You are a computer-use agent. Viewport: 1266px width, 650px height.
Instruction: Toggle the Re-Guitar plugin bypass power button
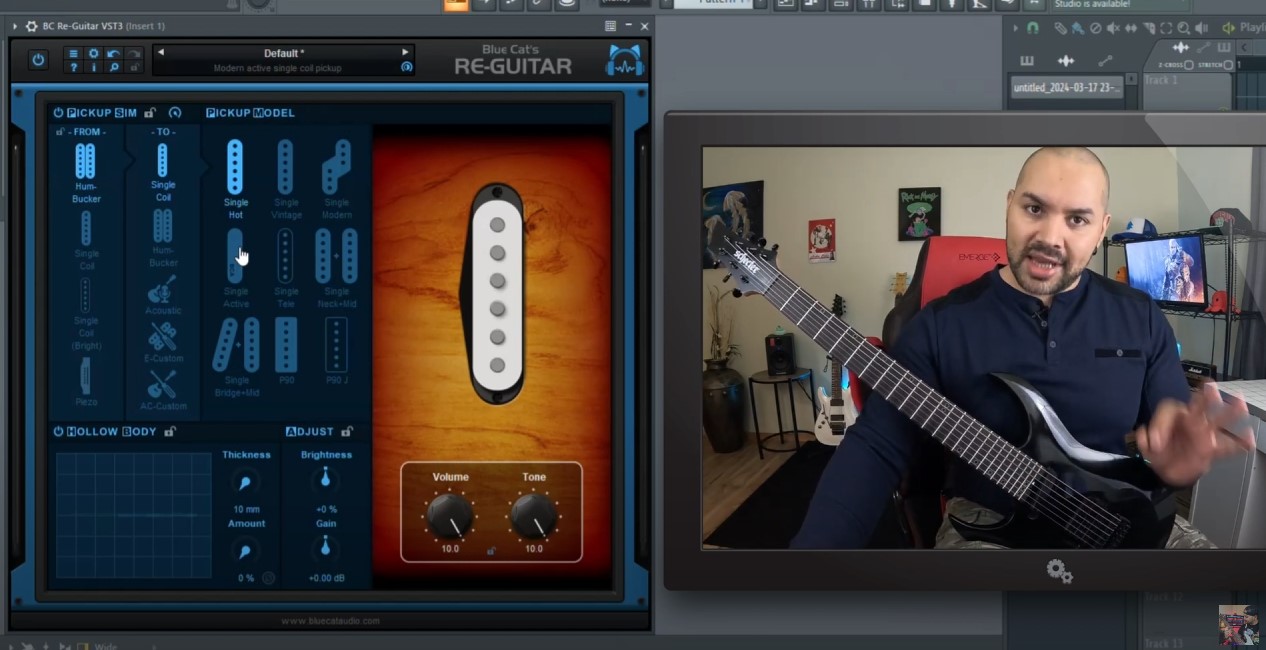(x=38, y=60)
